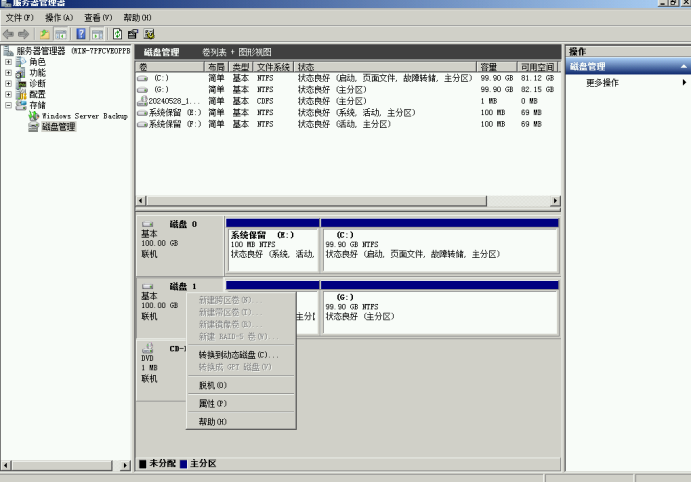This screenshot has width=692, height=483.
Task: Click the CD-ROM DVD drive icon
Action: point(148,349)
